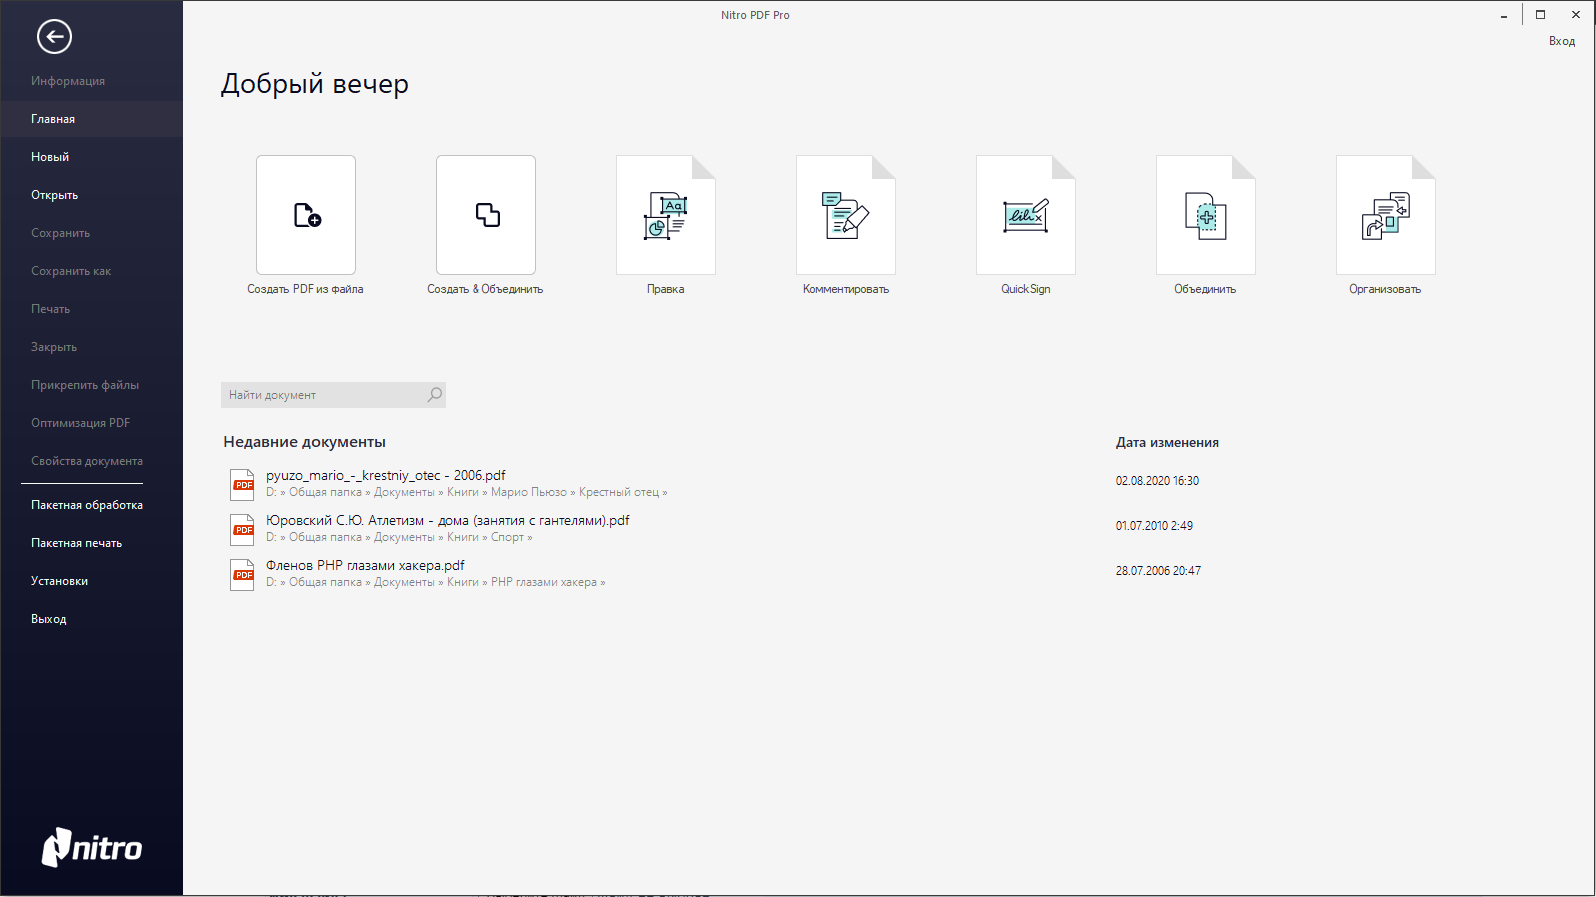Image resolution: width=1596 pixels, height=897 pixels.
Task: Click the Вход sign-in link
Action: tap(1562, 41)
